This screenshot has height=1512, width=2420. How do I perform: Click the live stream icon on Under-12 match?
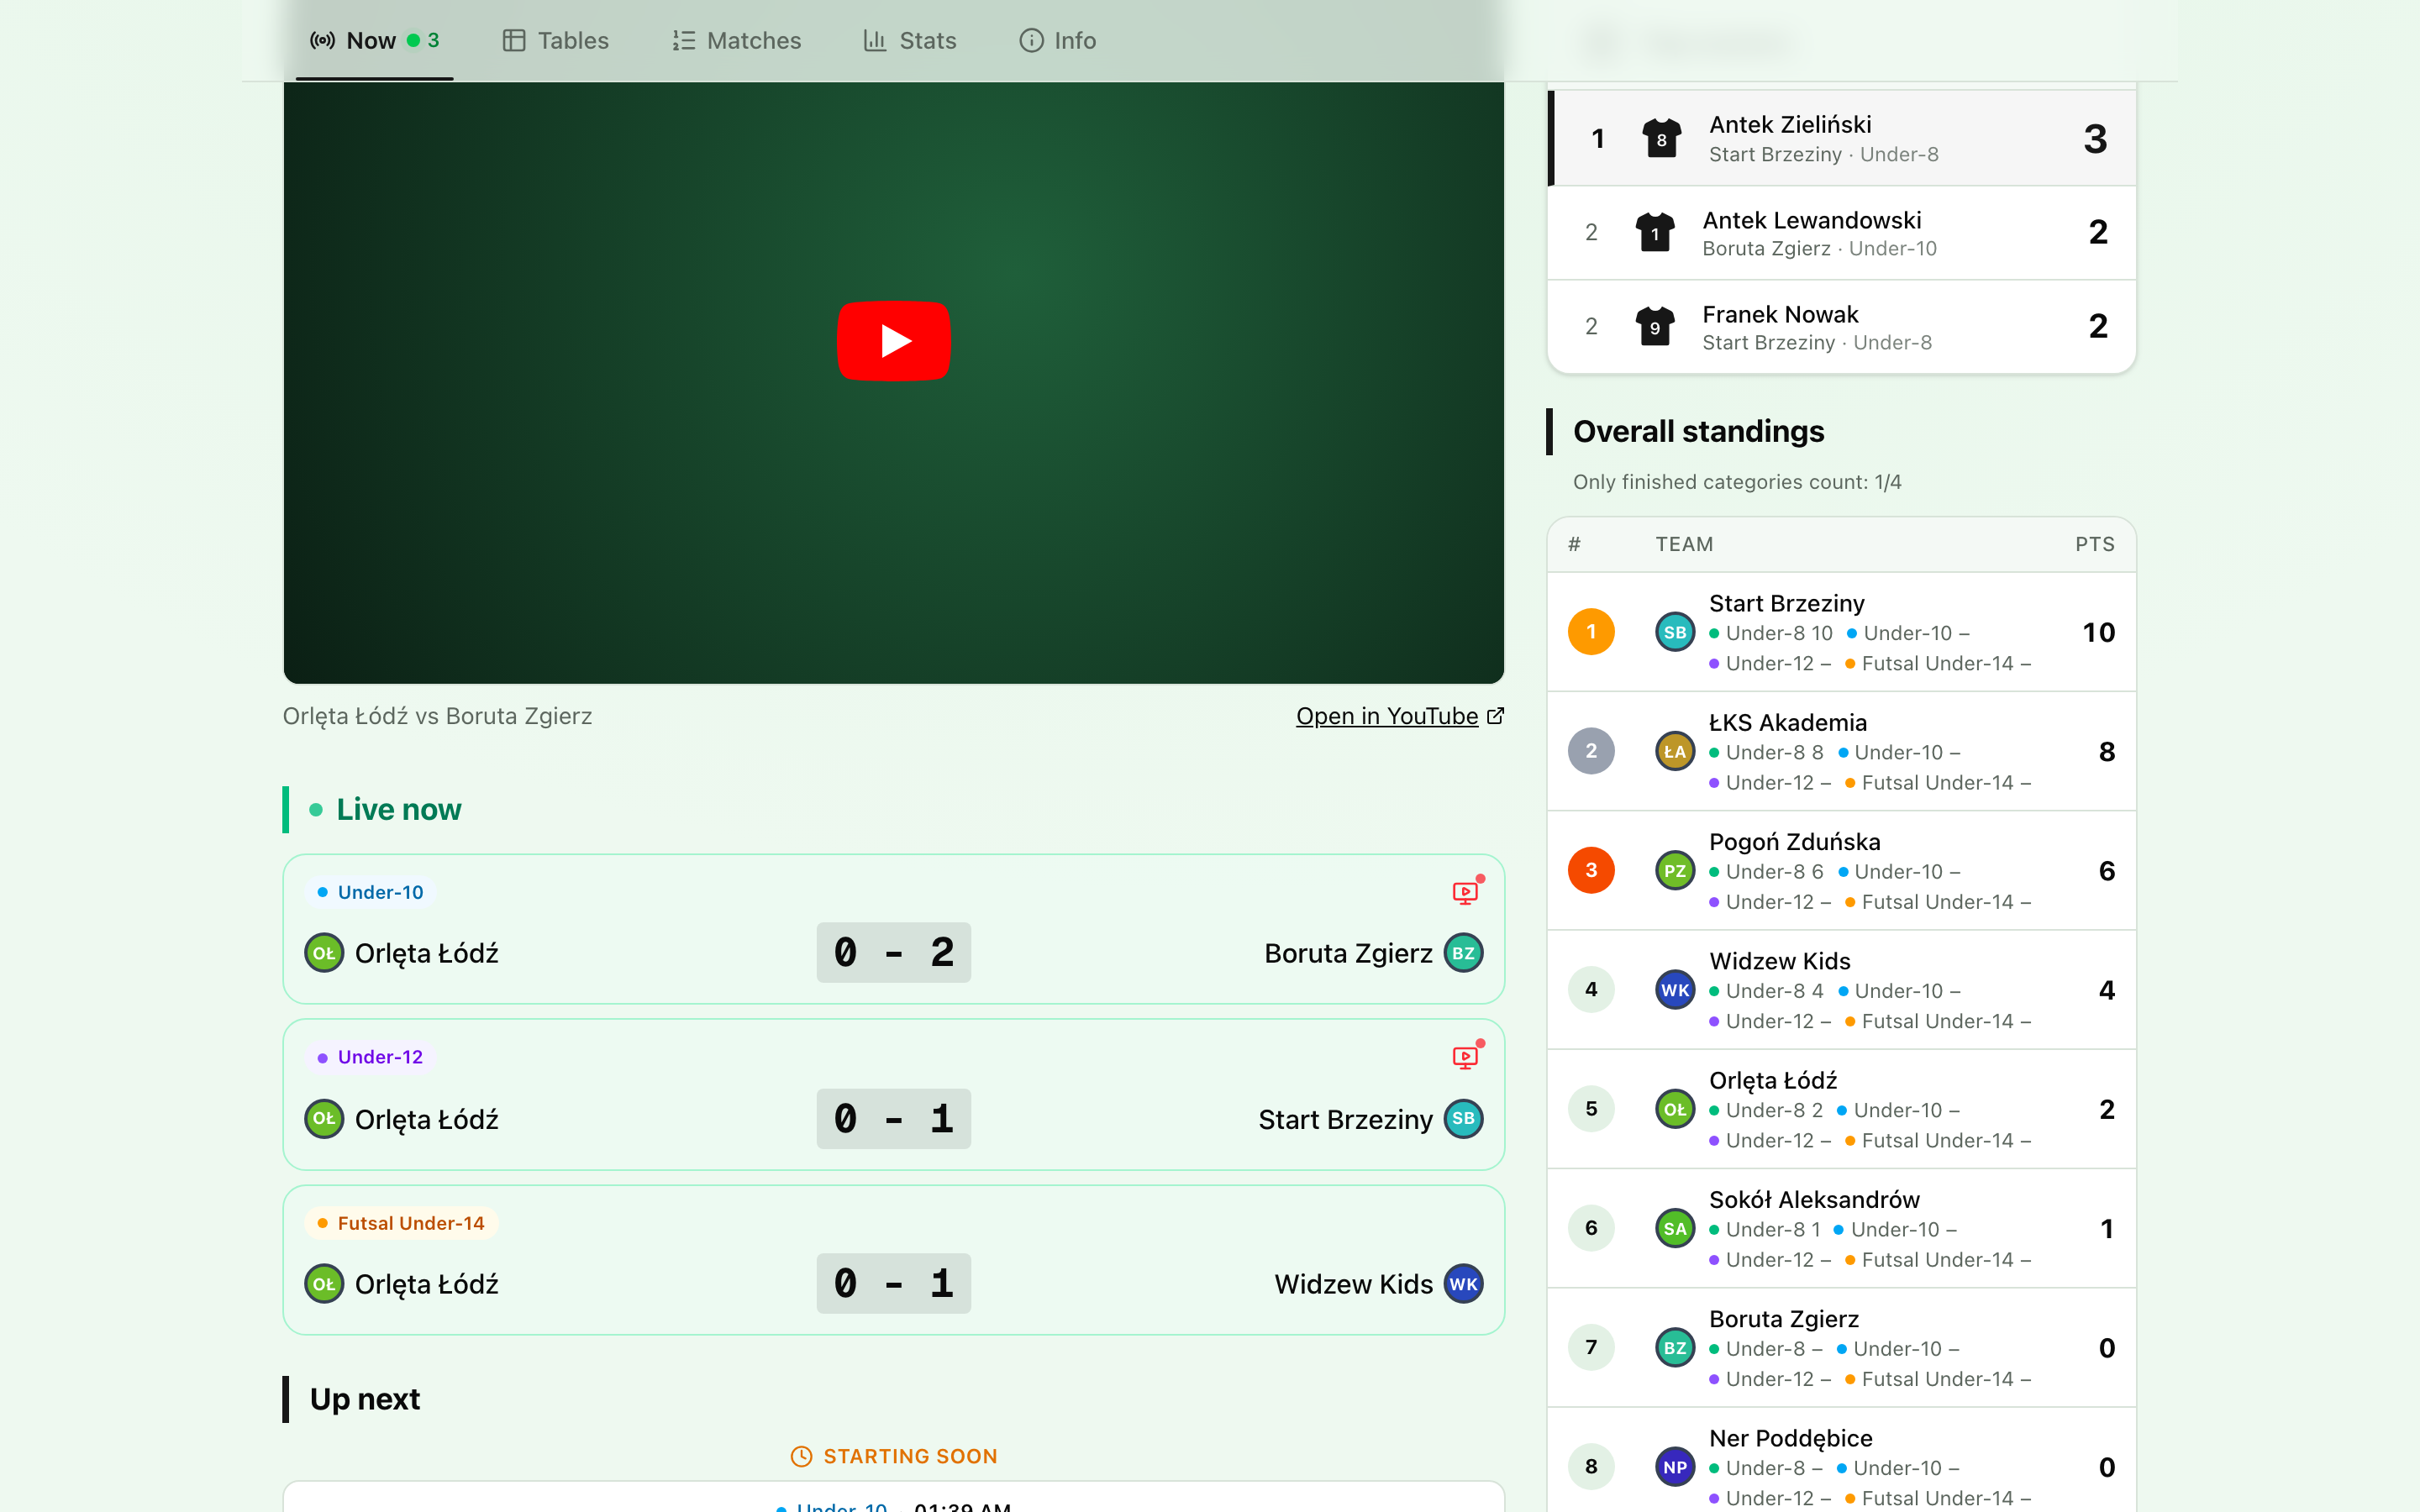tap(1466, 1056)
